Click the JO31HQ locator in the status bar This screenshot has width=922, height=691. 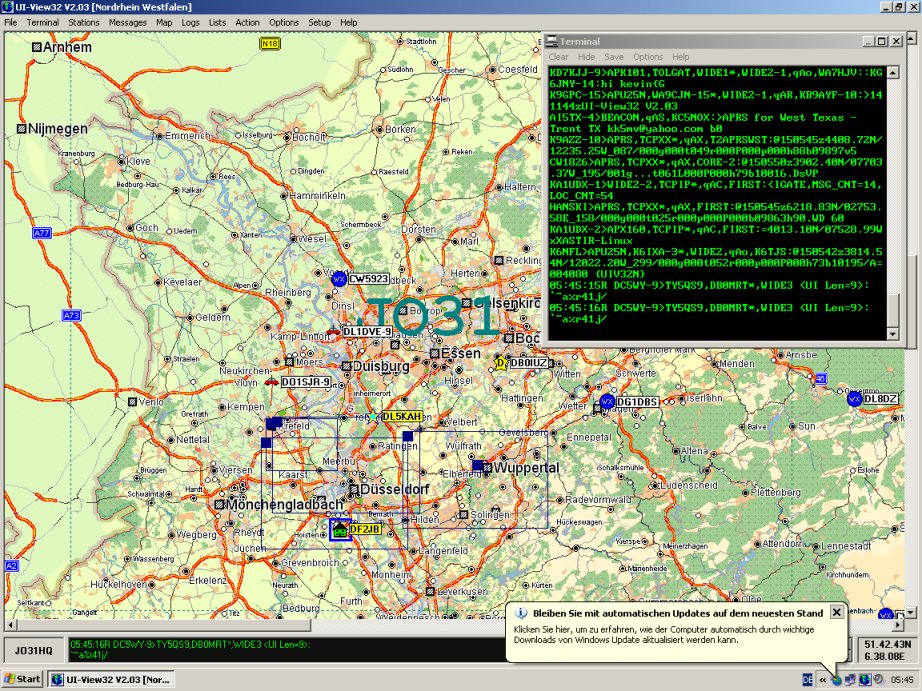click(34, 650)
